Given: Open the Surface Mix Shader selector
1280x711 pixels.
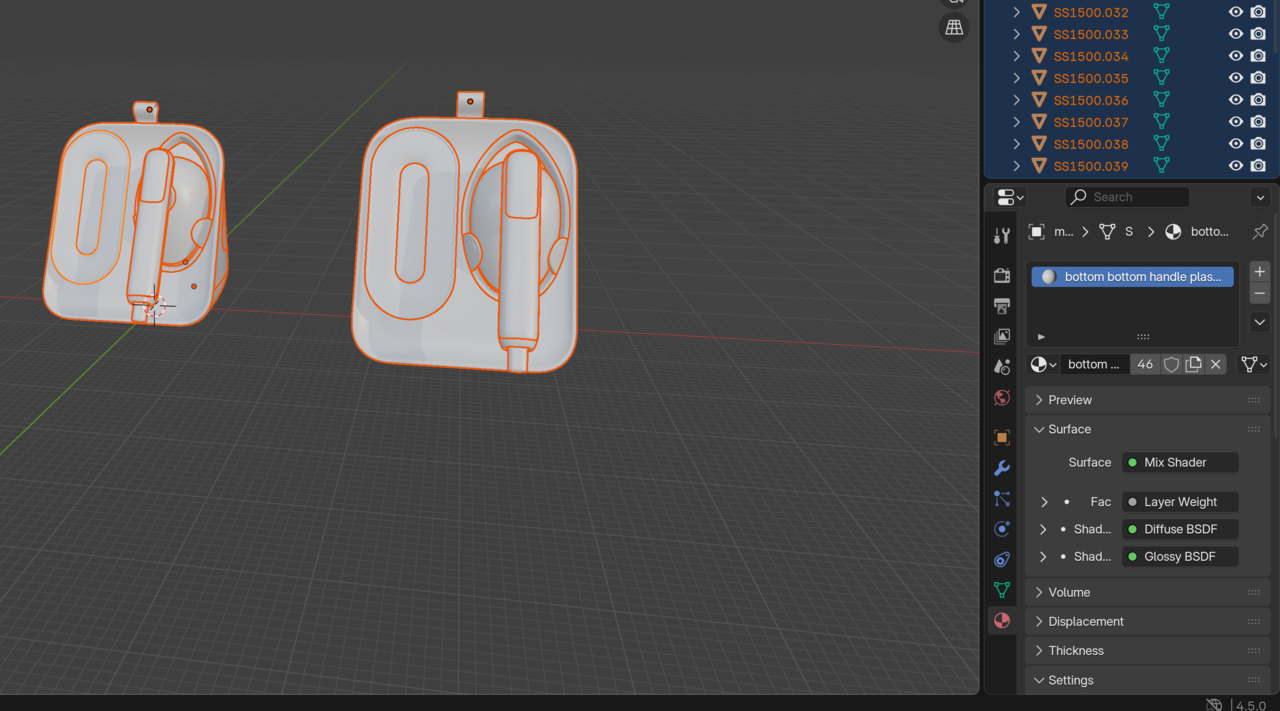Looking at the screenshot, I should (x=1180, y=462).
